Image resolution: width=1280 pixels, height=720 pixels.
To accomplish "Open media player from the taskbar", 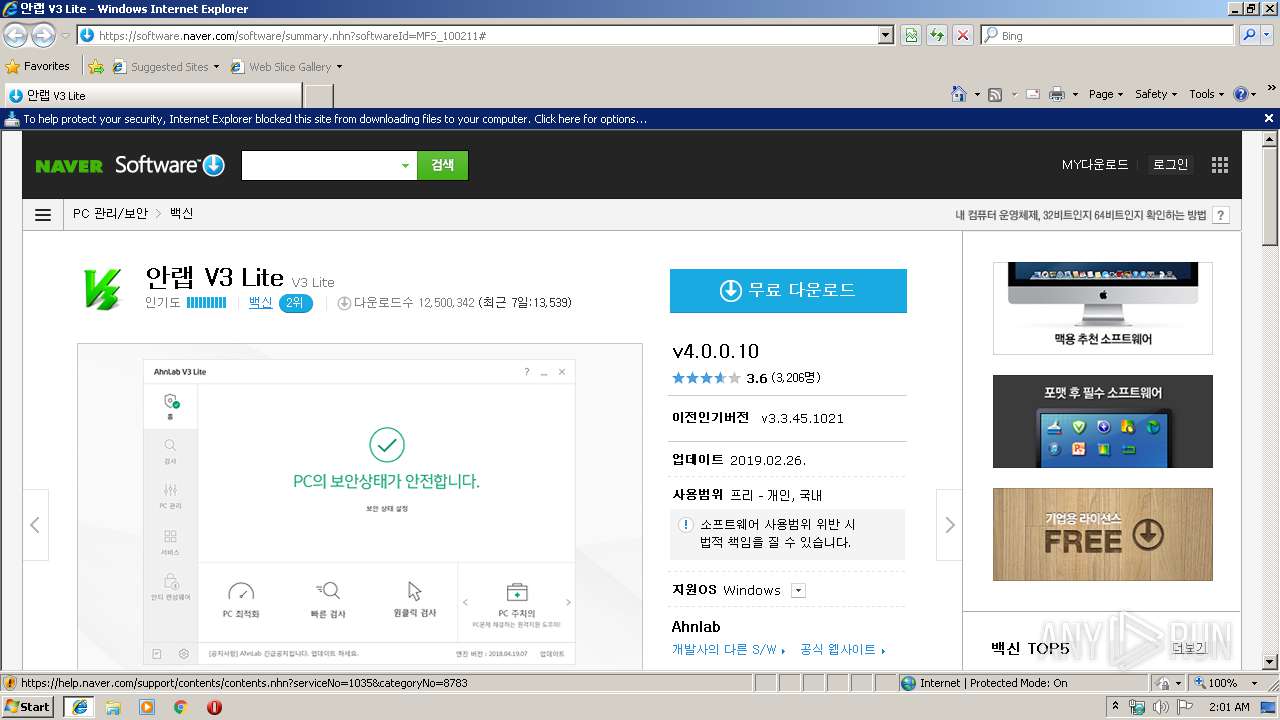I will coord(147,707).
